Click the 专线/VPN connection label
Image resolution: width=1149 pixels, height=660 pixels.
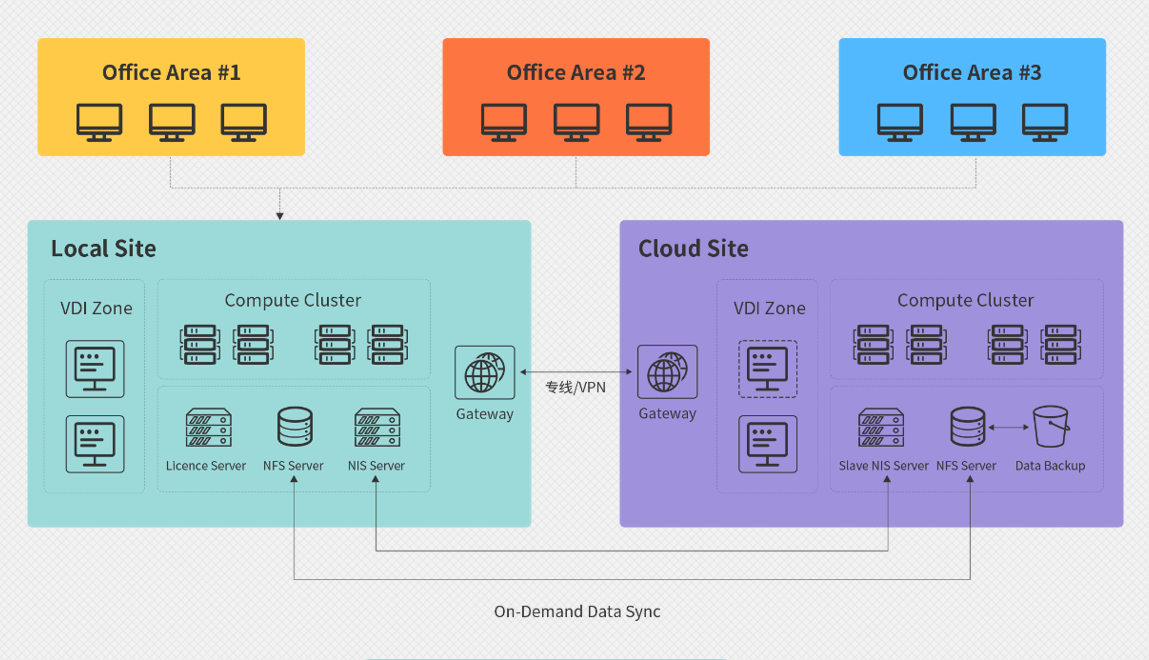[575, 387]
